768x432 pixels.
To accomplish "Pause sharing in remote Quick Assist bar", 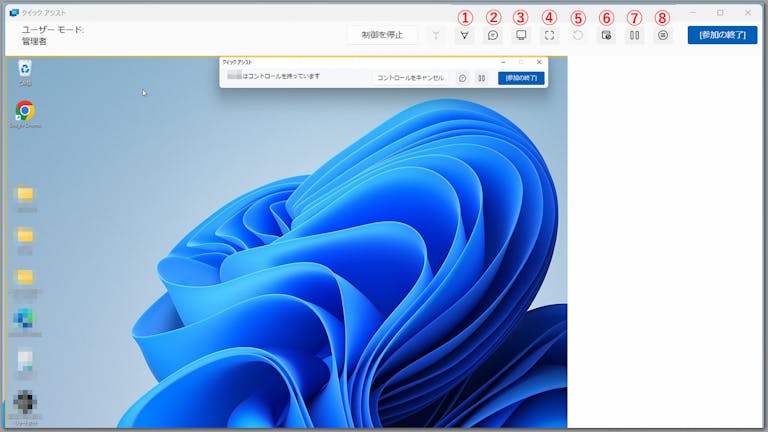I will [x=481, y=78].
